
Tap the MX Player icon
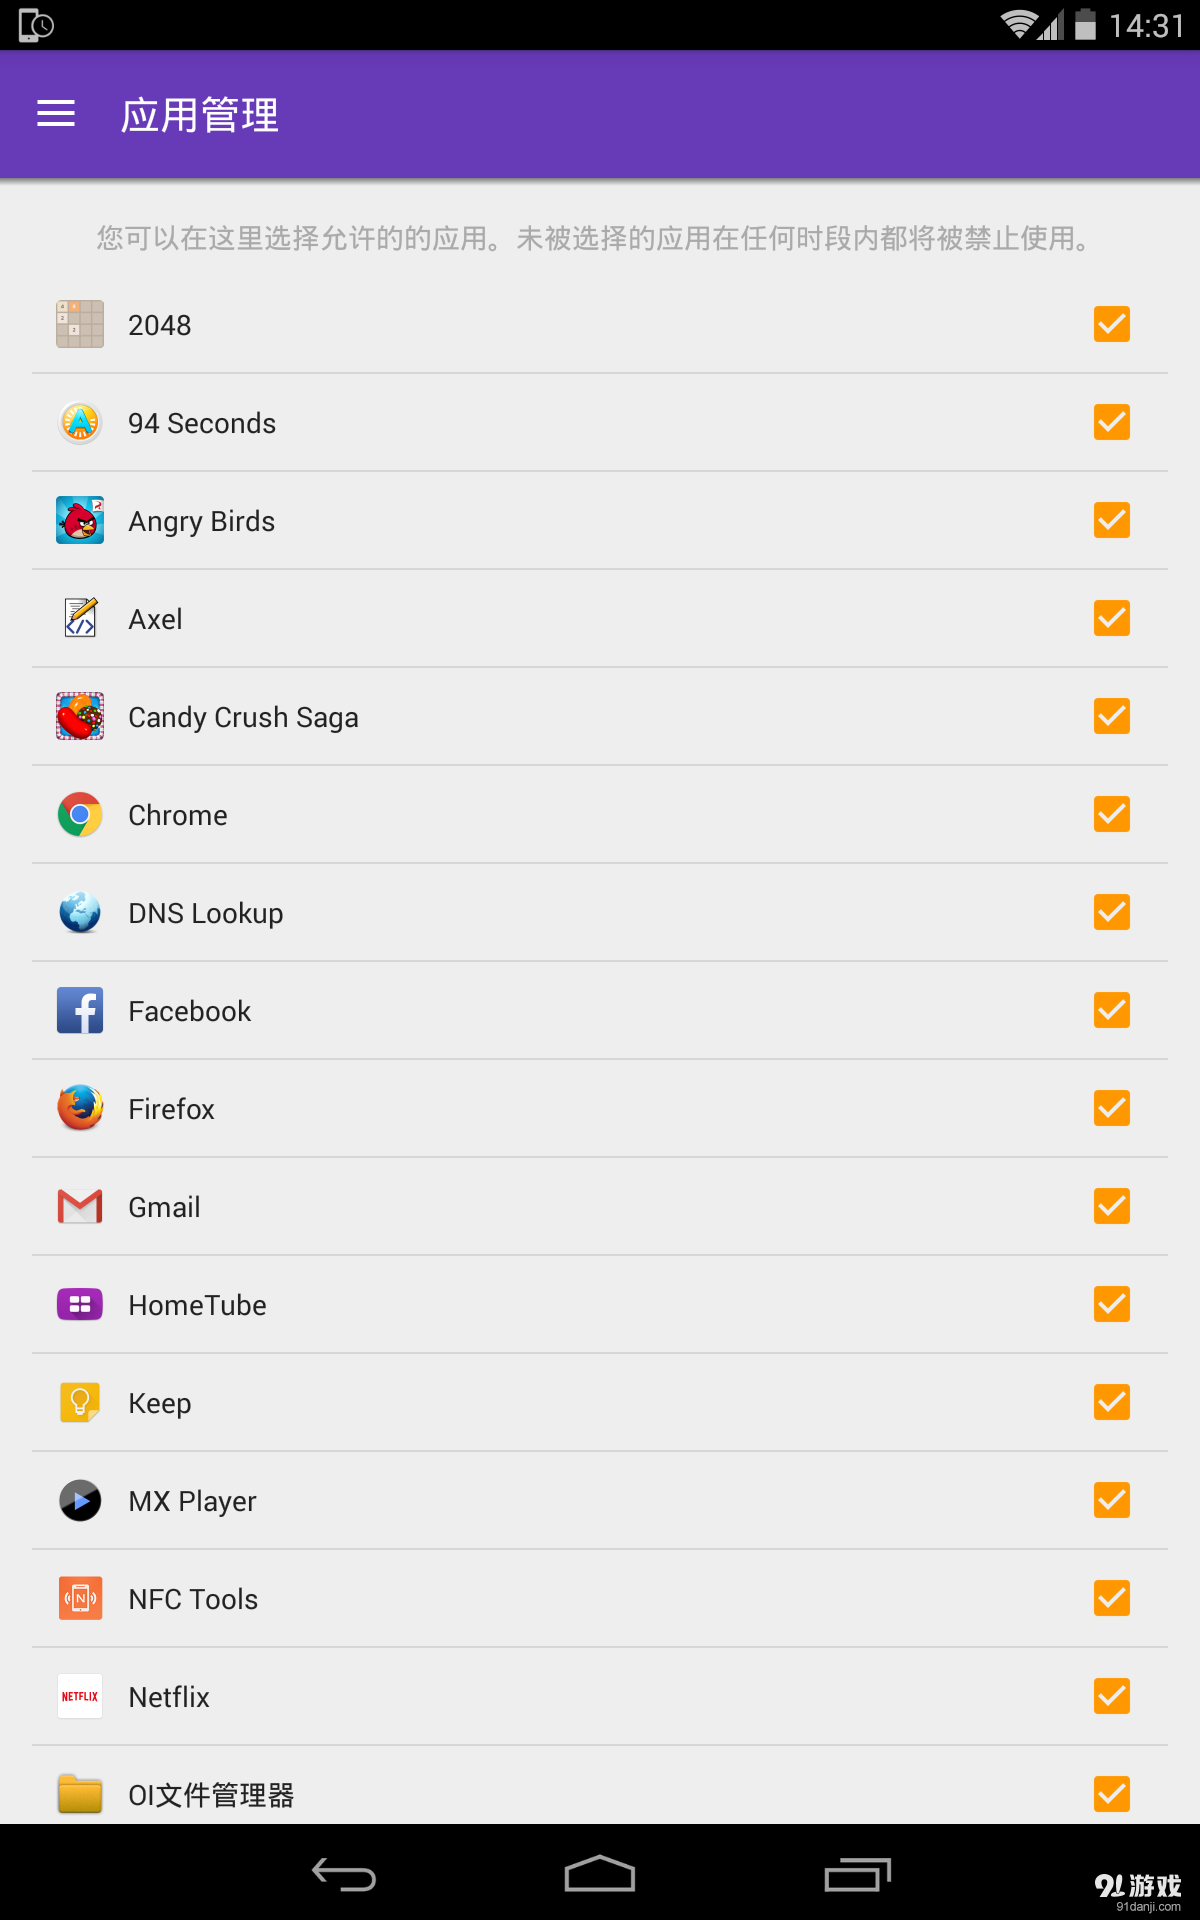click(x=80, y=1500)
